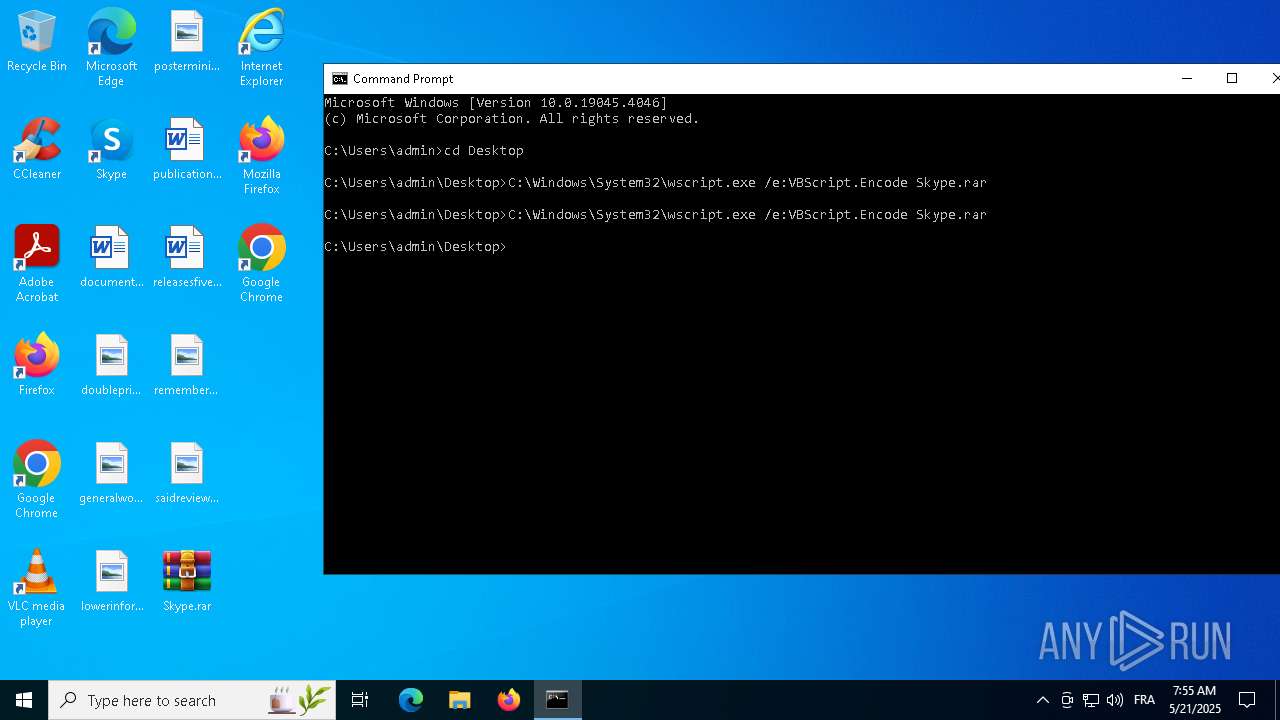Viewport: 1280px width, 720px height.
Task: Open the FRA language input indicator
Action: coord(1144,700)
